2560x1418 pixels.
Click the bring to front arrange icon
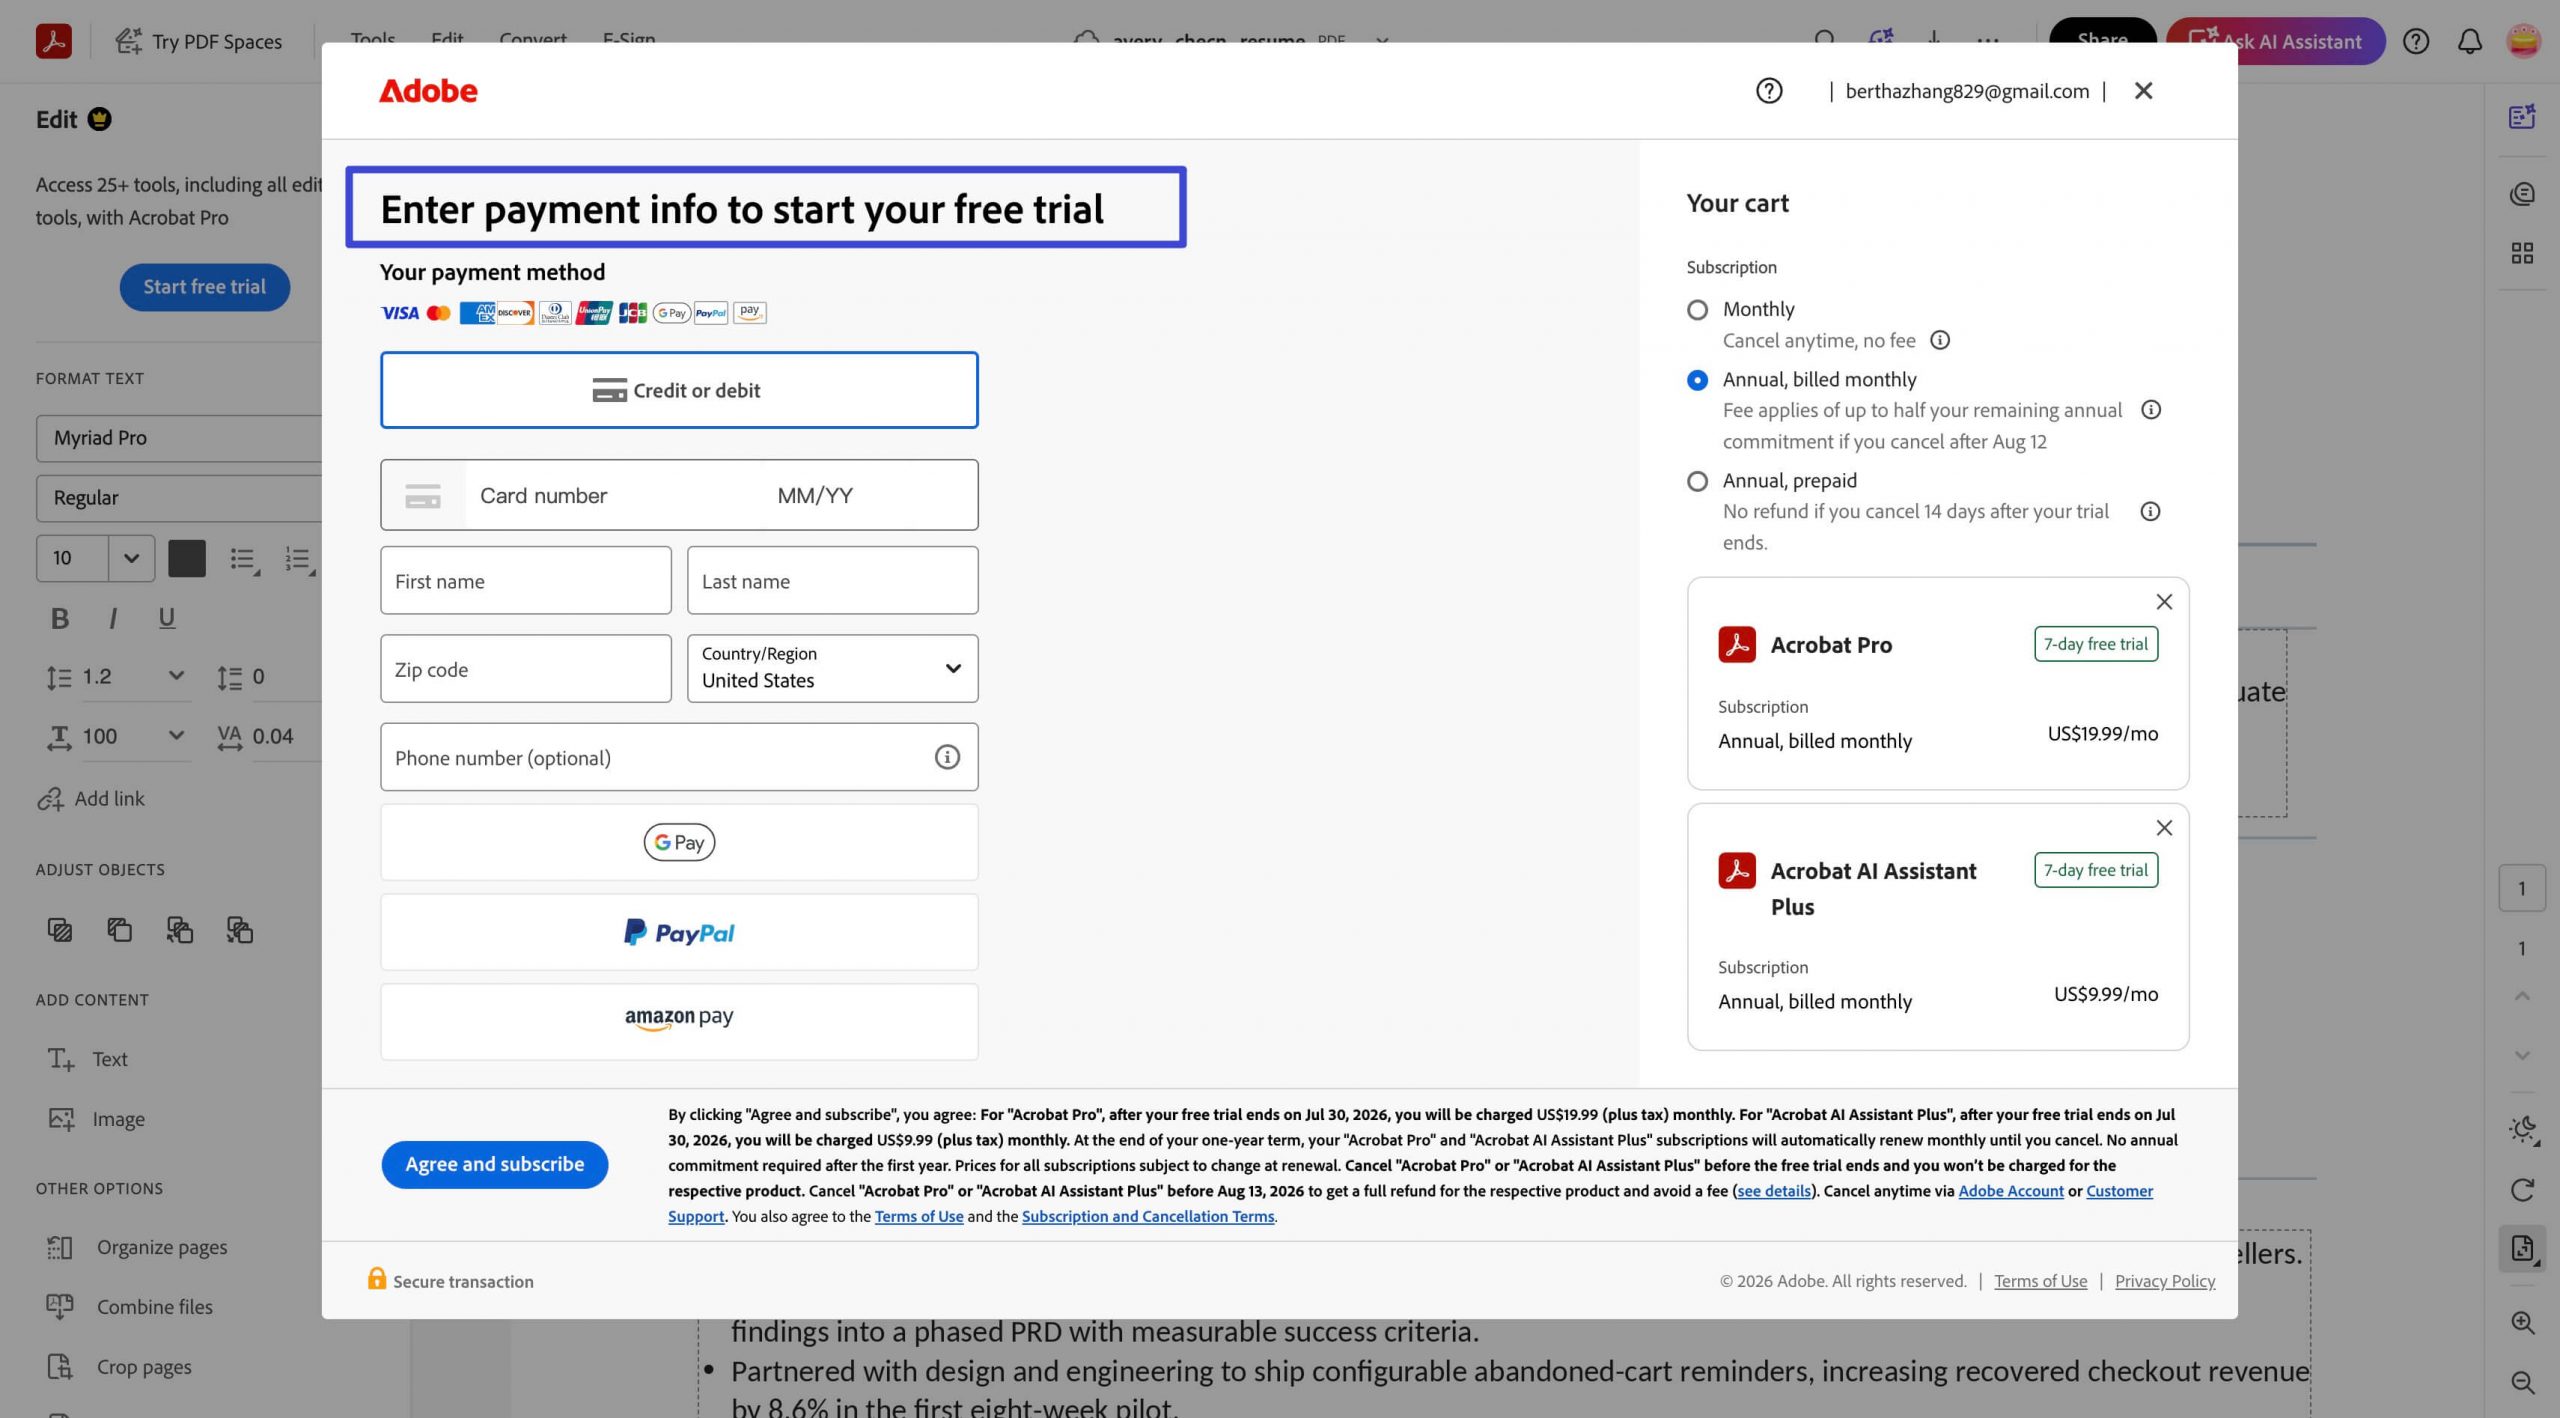[60, 930]
